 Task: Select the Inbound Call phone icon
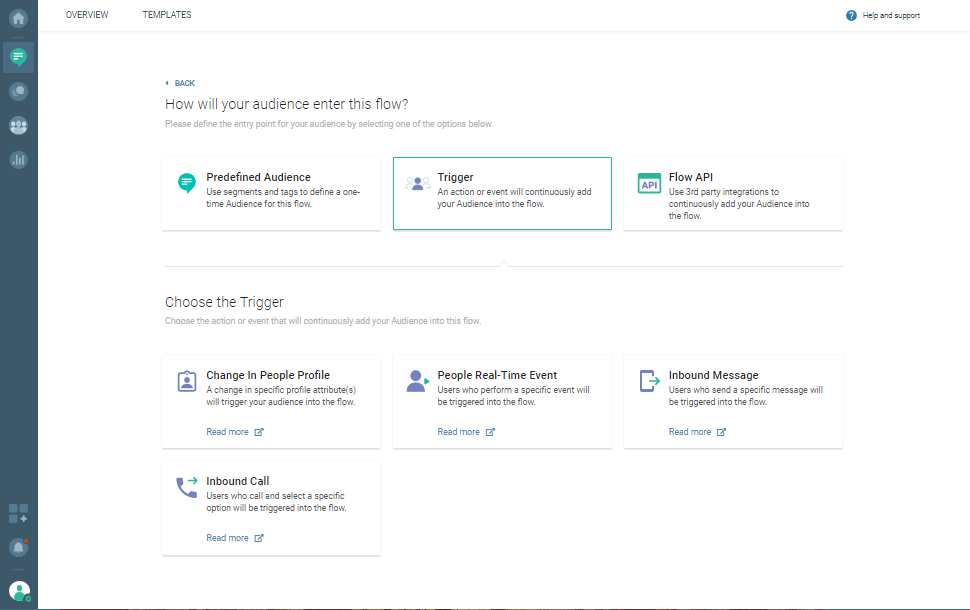pos(186,487)
